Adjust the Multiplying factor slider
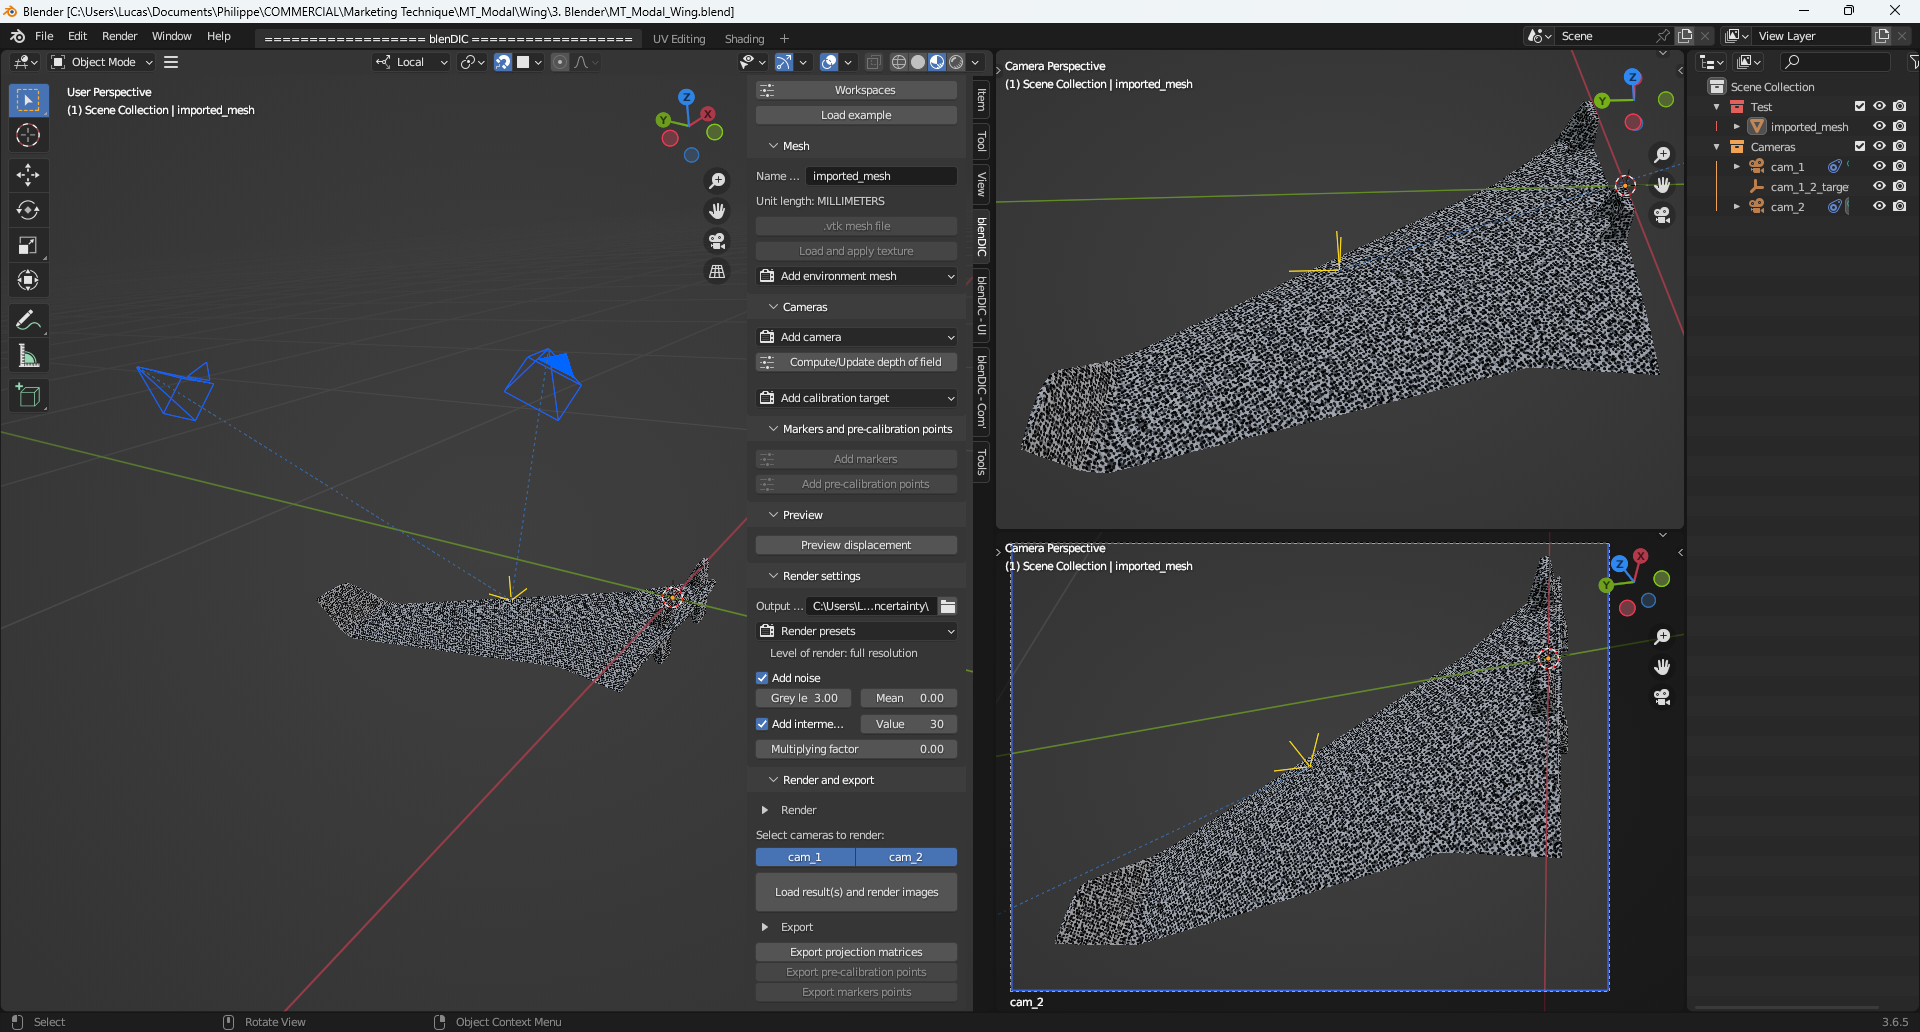Screen dimensions: 1920x1032 coord(856,749)
